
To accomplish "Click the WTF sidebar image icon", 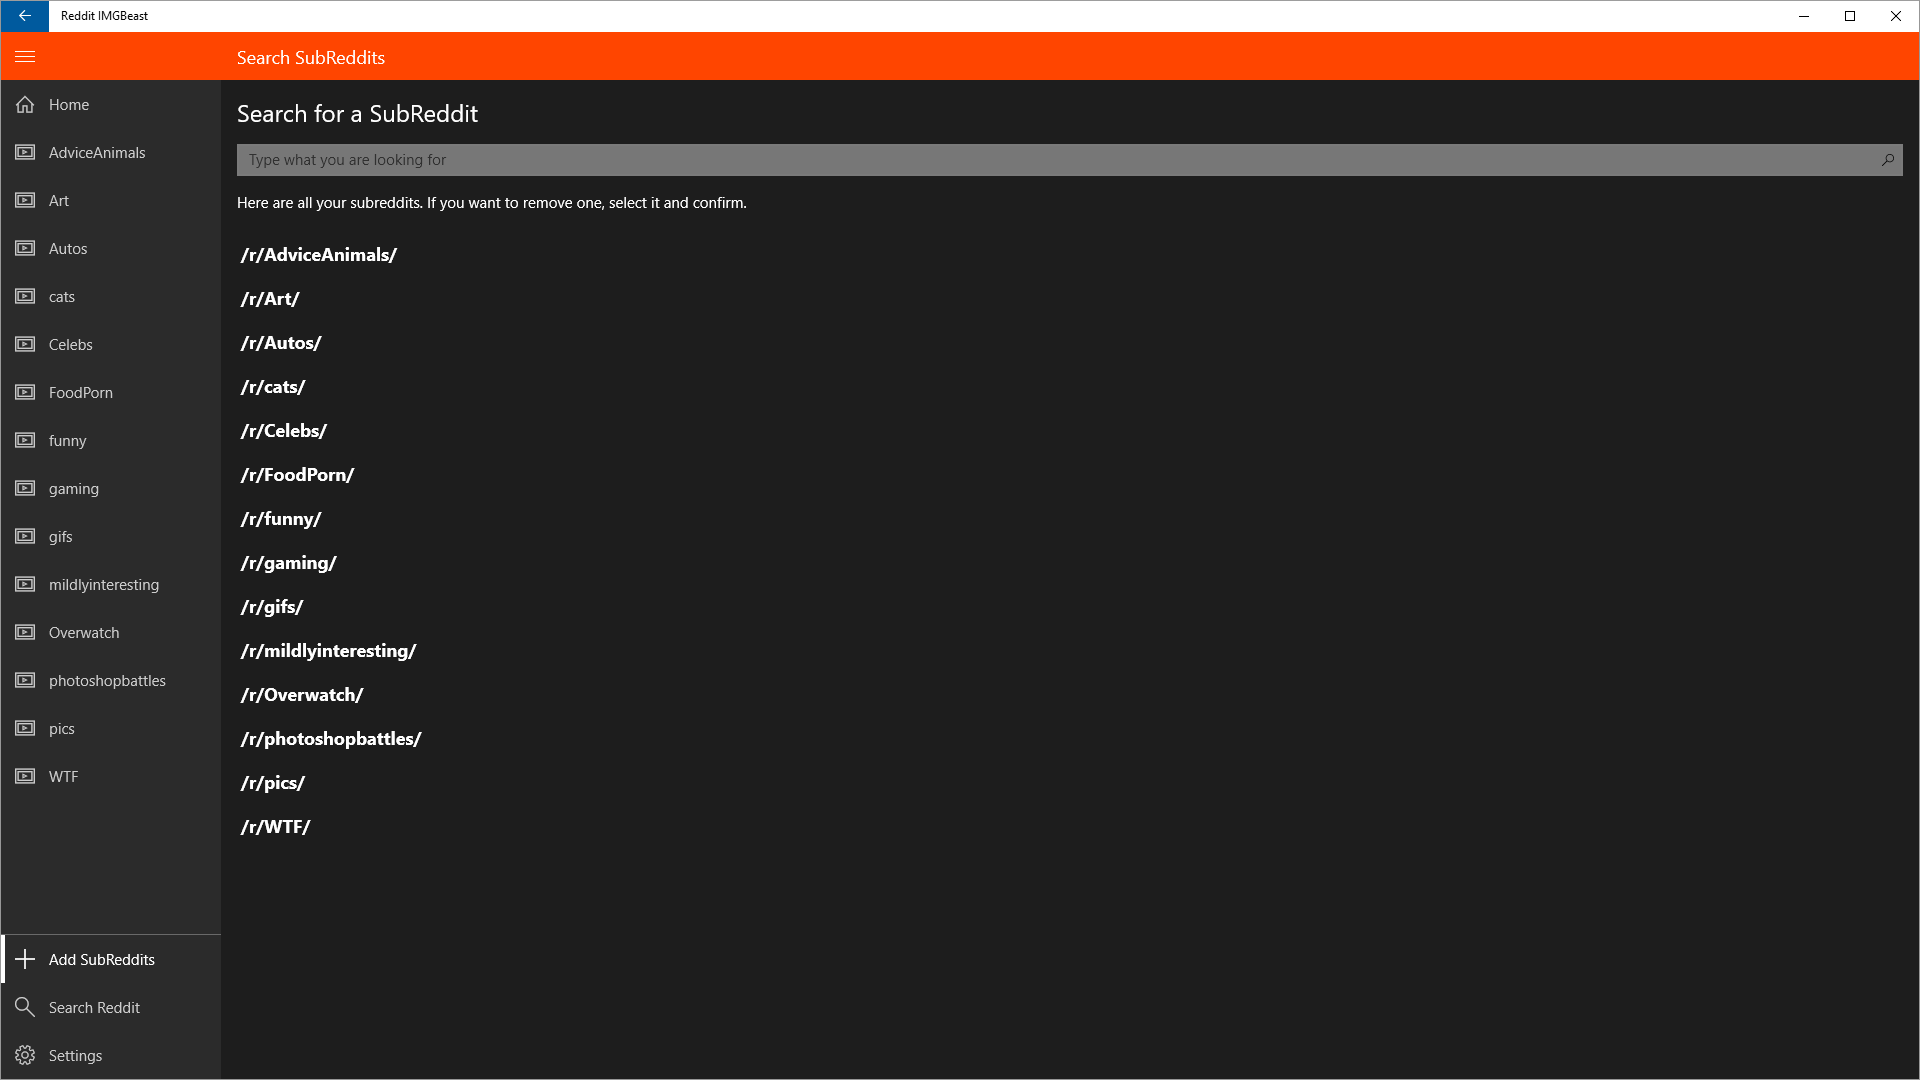I will click(25, 776).
